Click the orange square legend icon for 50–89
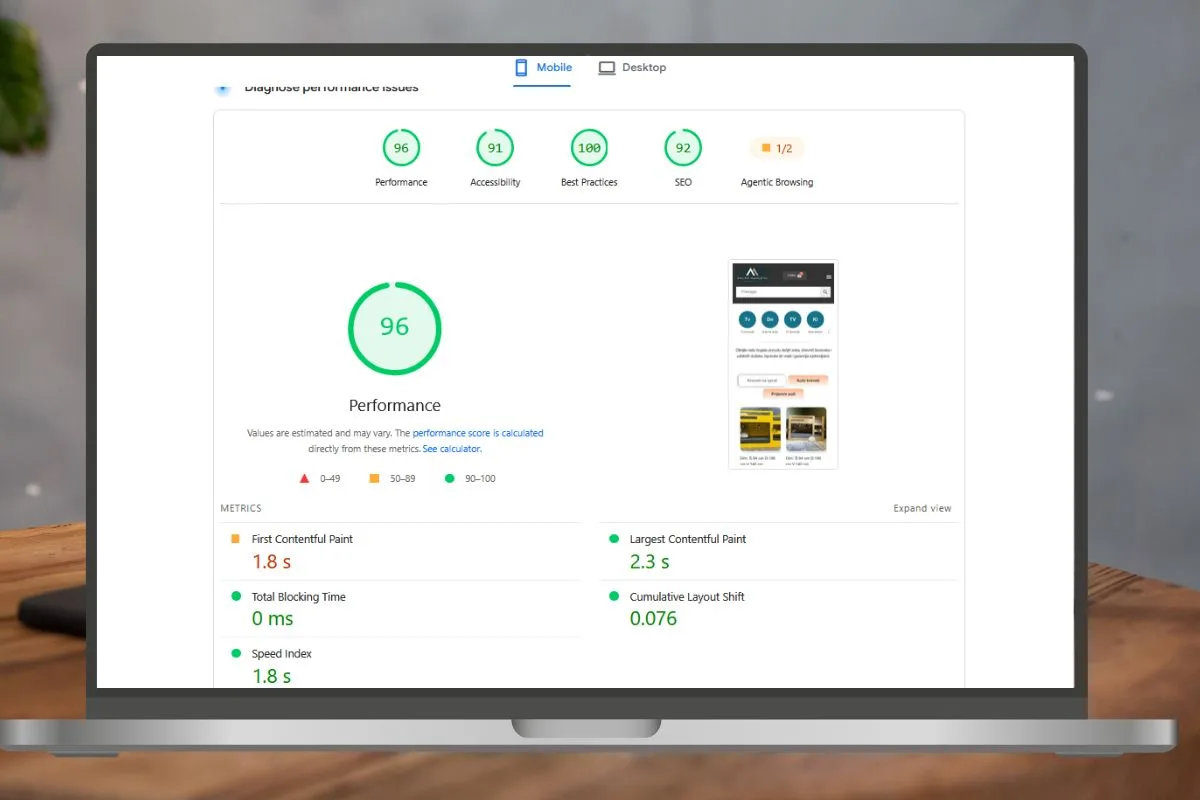The image size is (1200, 800). click(374, 478)
